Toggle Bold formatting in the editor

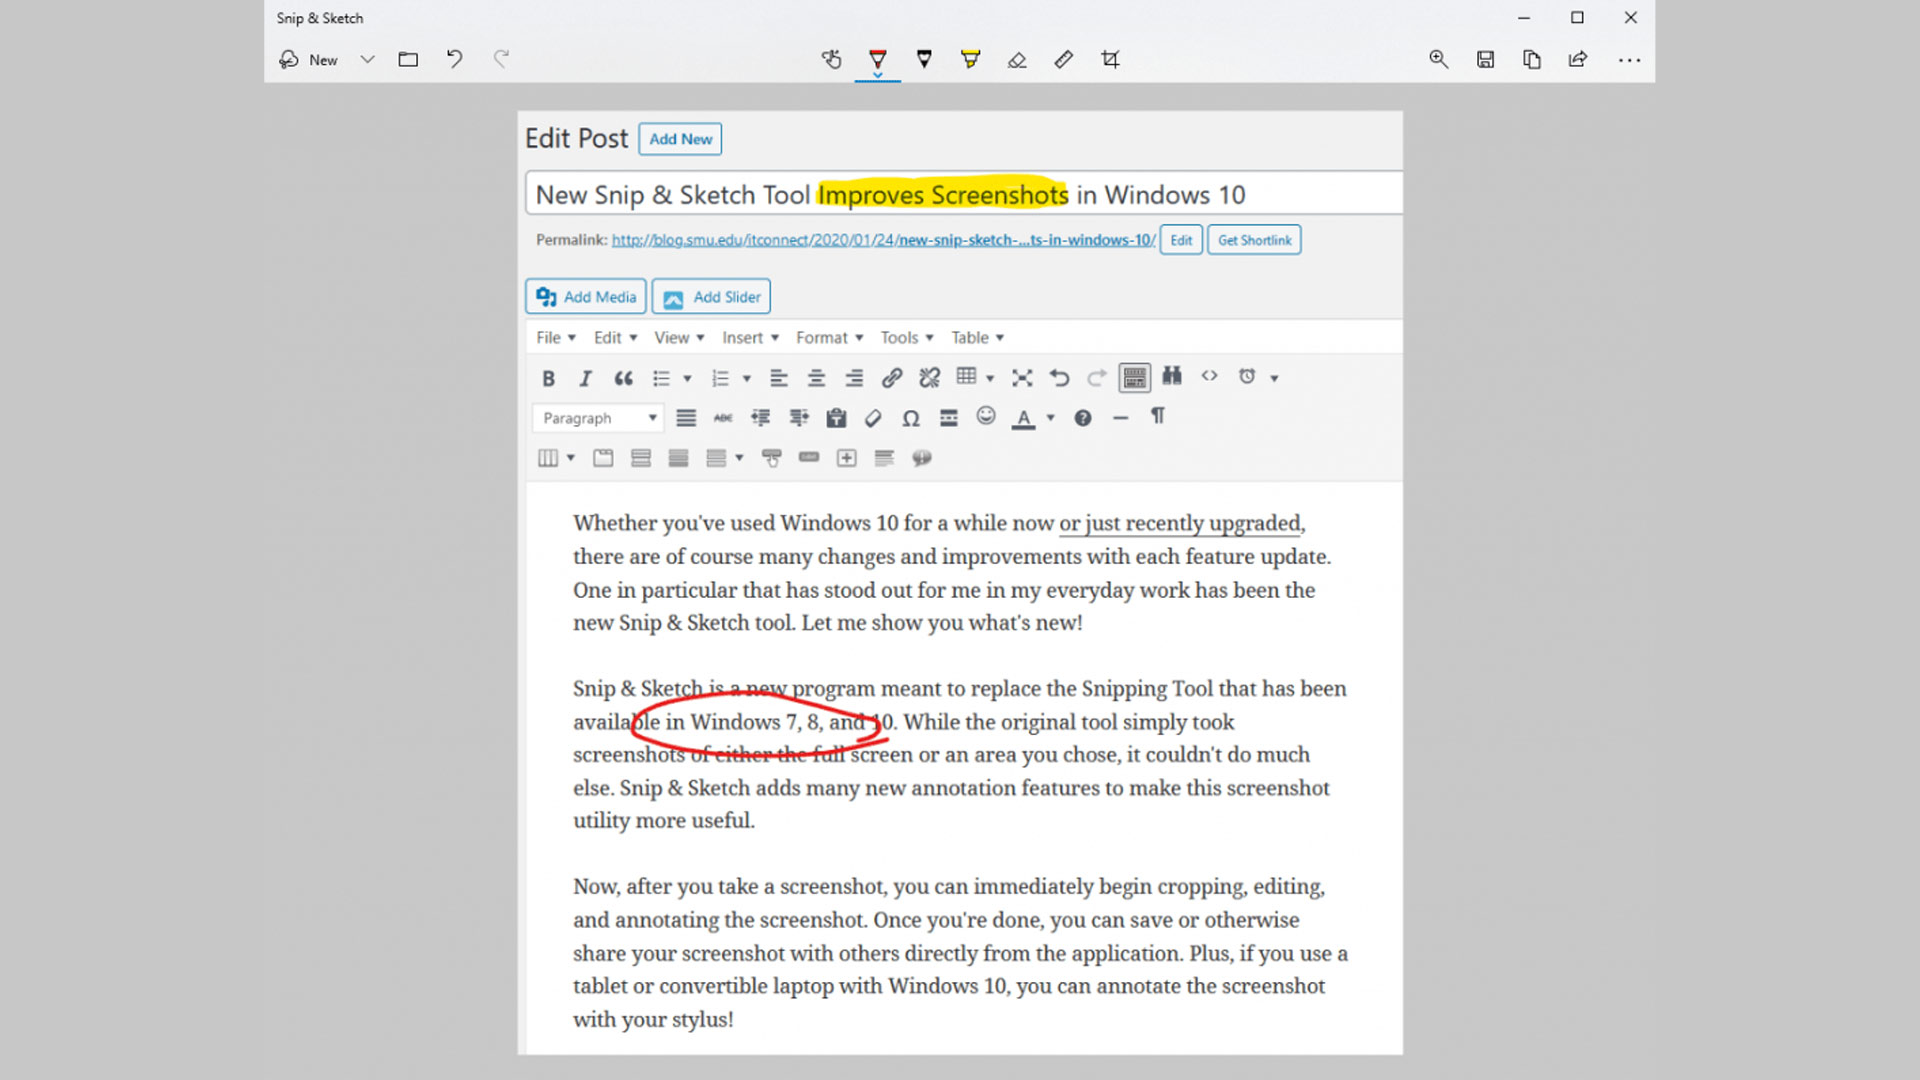[548, 378]
